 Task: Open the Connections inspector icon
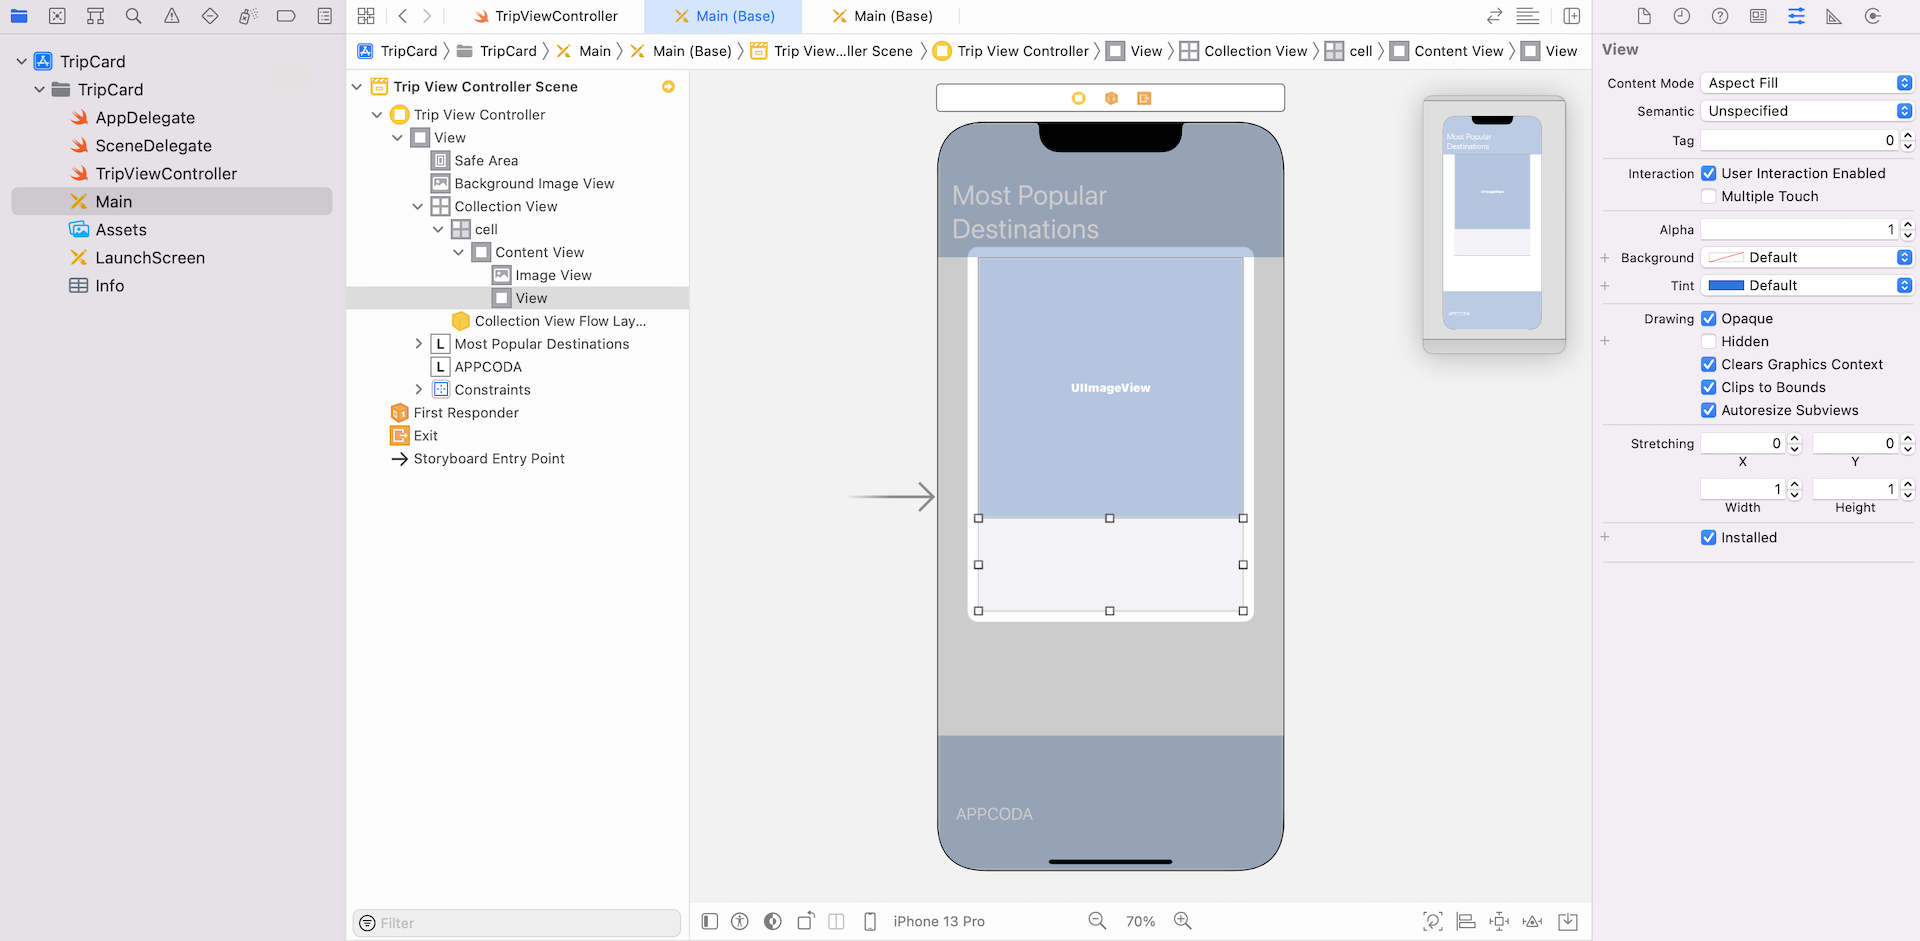1873,16
